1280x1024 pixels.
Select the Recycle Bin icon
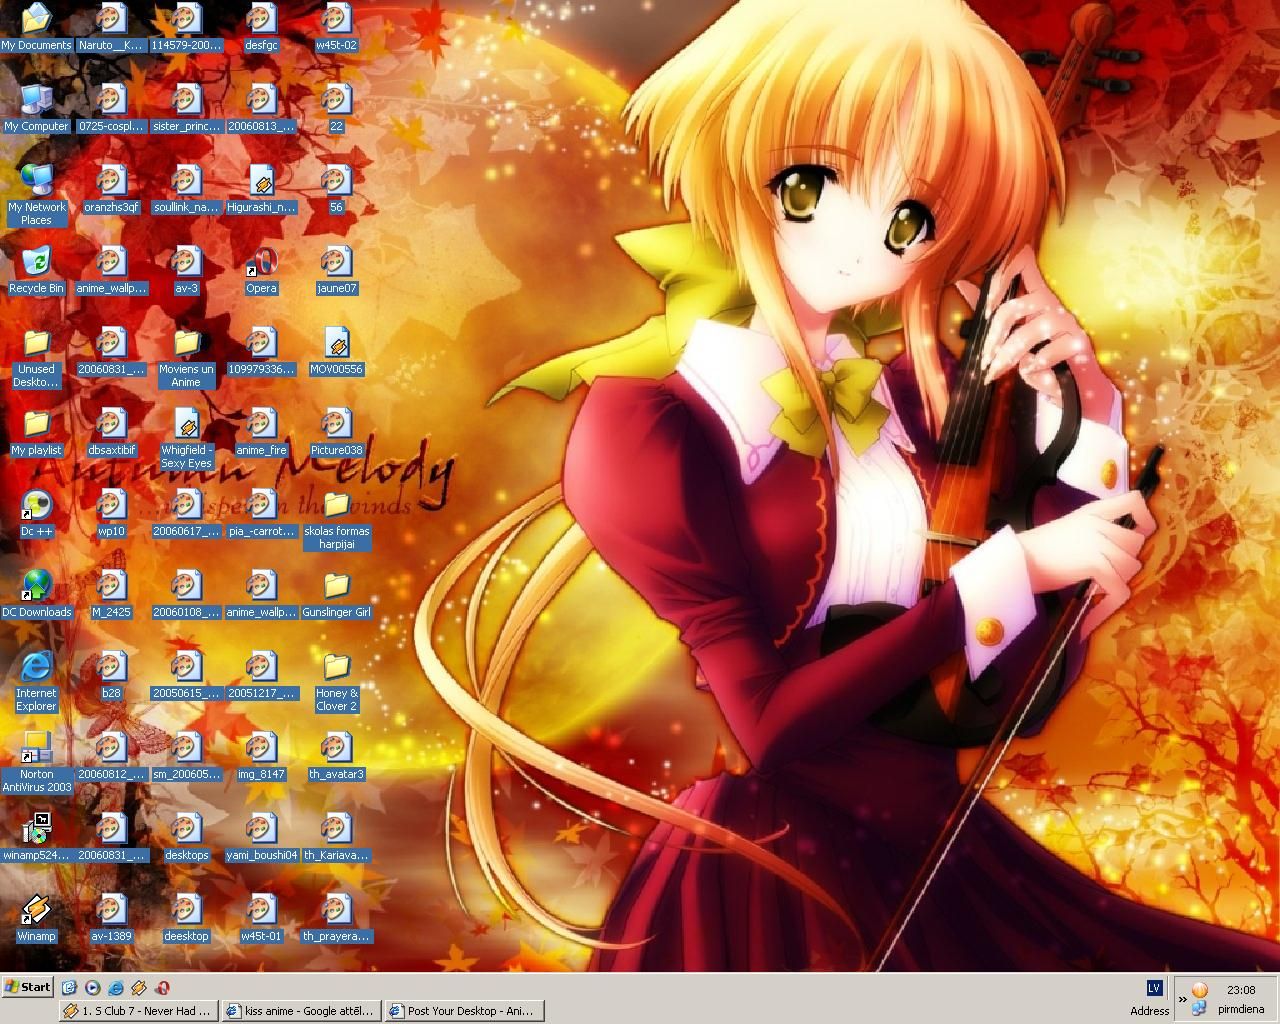[36, 270]
